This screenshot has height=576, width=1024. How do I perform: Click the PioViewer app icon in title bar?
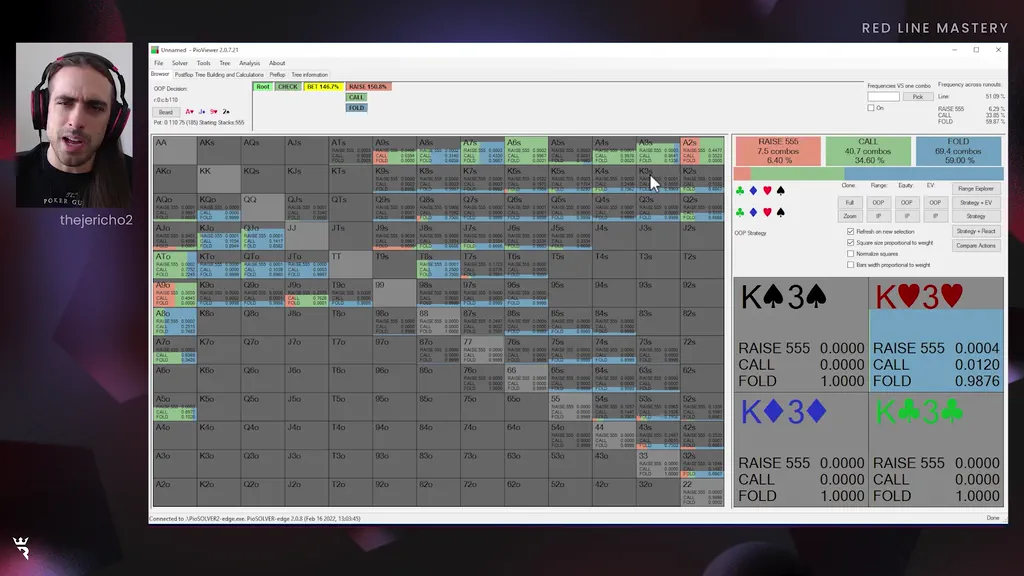pyautogui.click(x=155, y=50)
